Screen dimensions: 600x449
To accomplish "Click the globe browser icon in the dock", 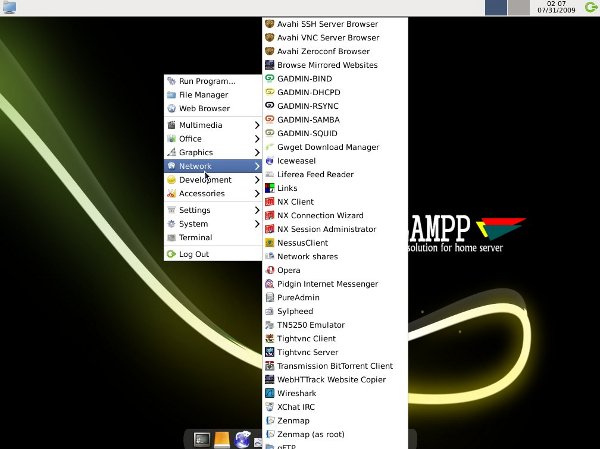I will click(x=242, y=439).
